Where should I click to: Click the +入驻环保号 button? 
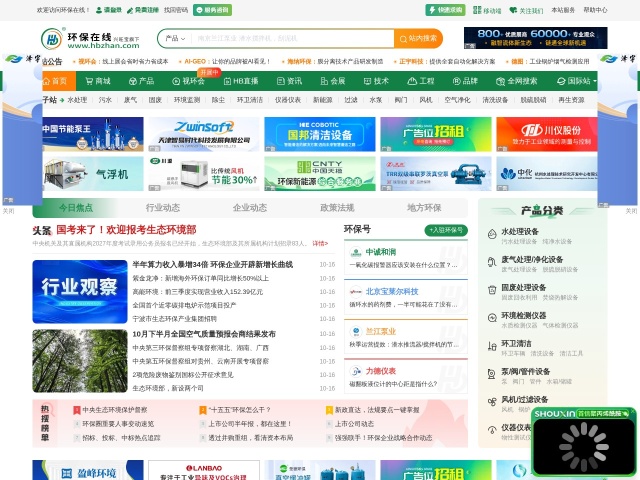tap(446, 230)
